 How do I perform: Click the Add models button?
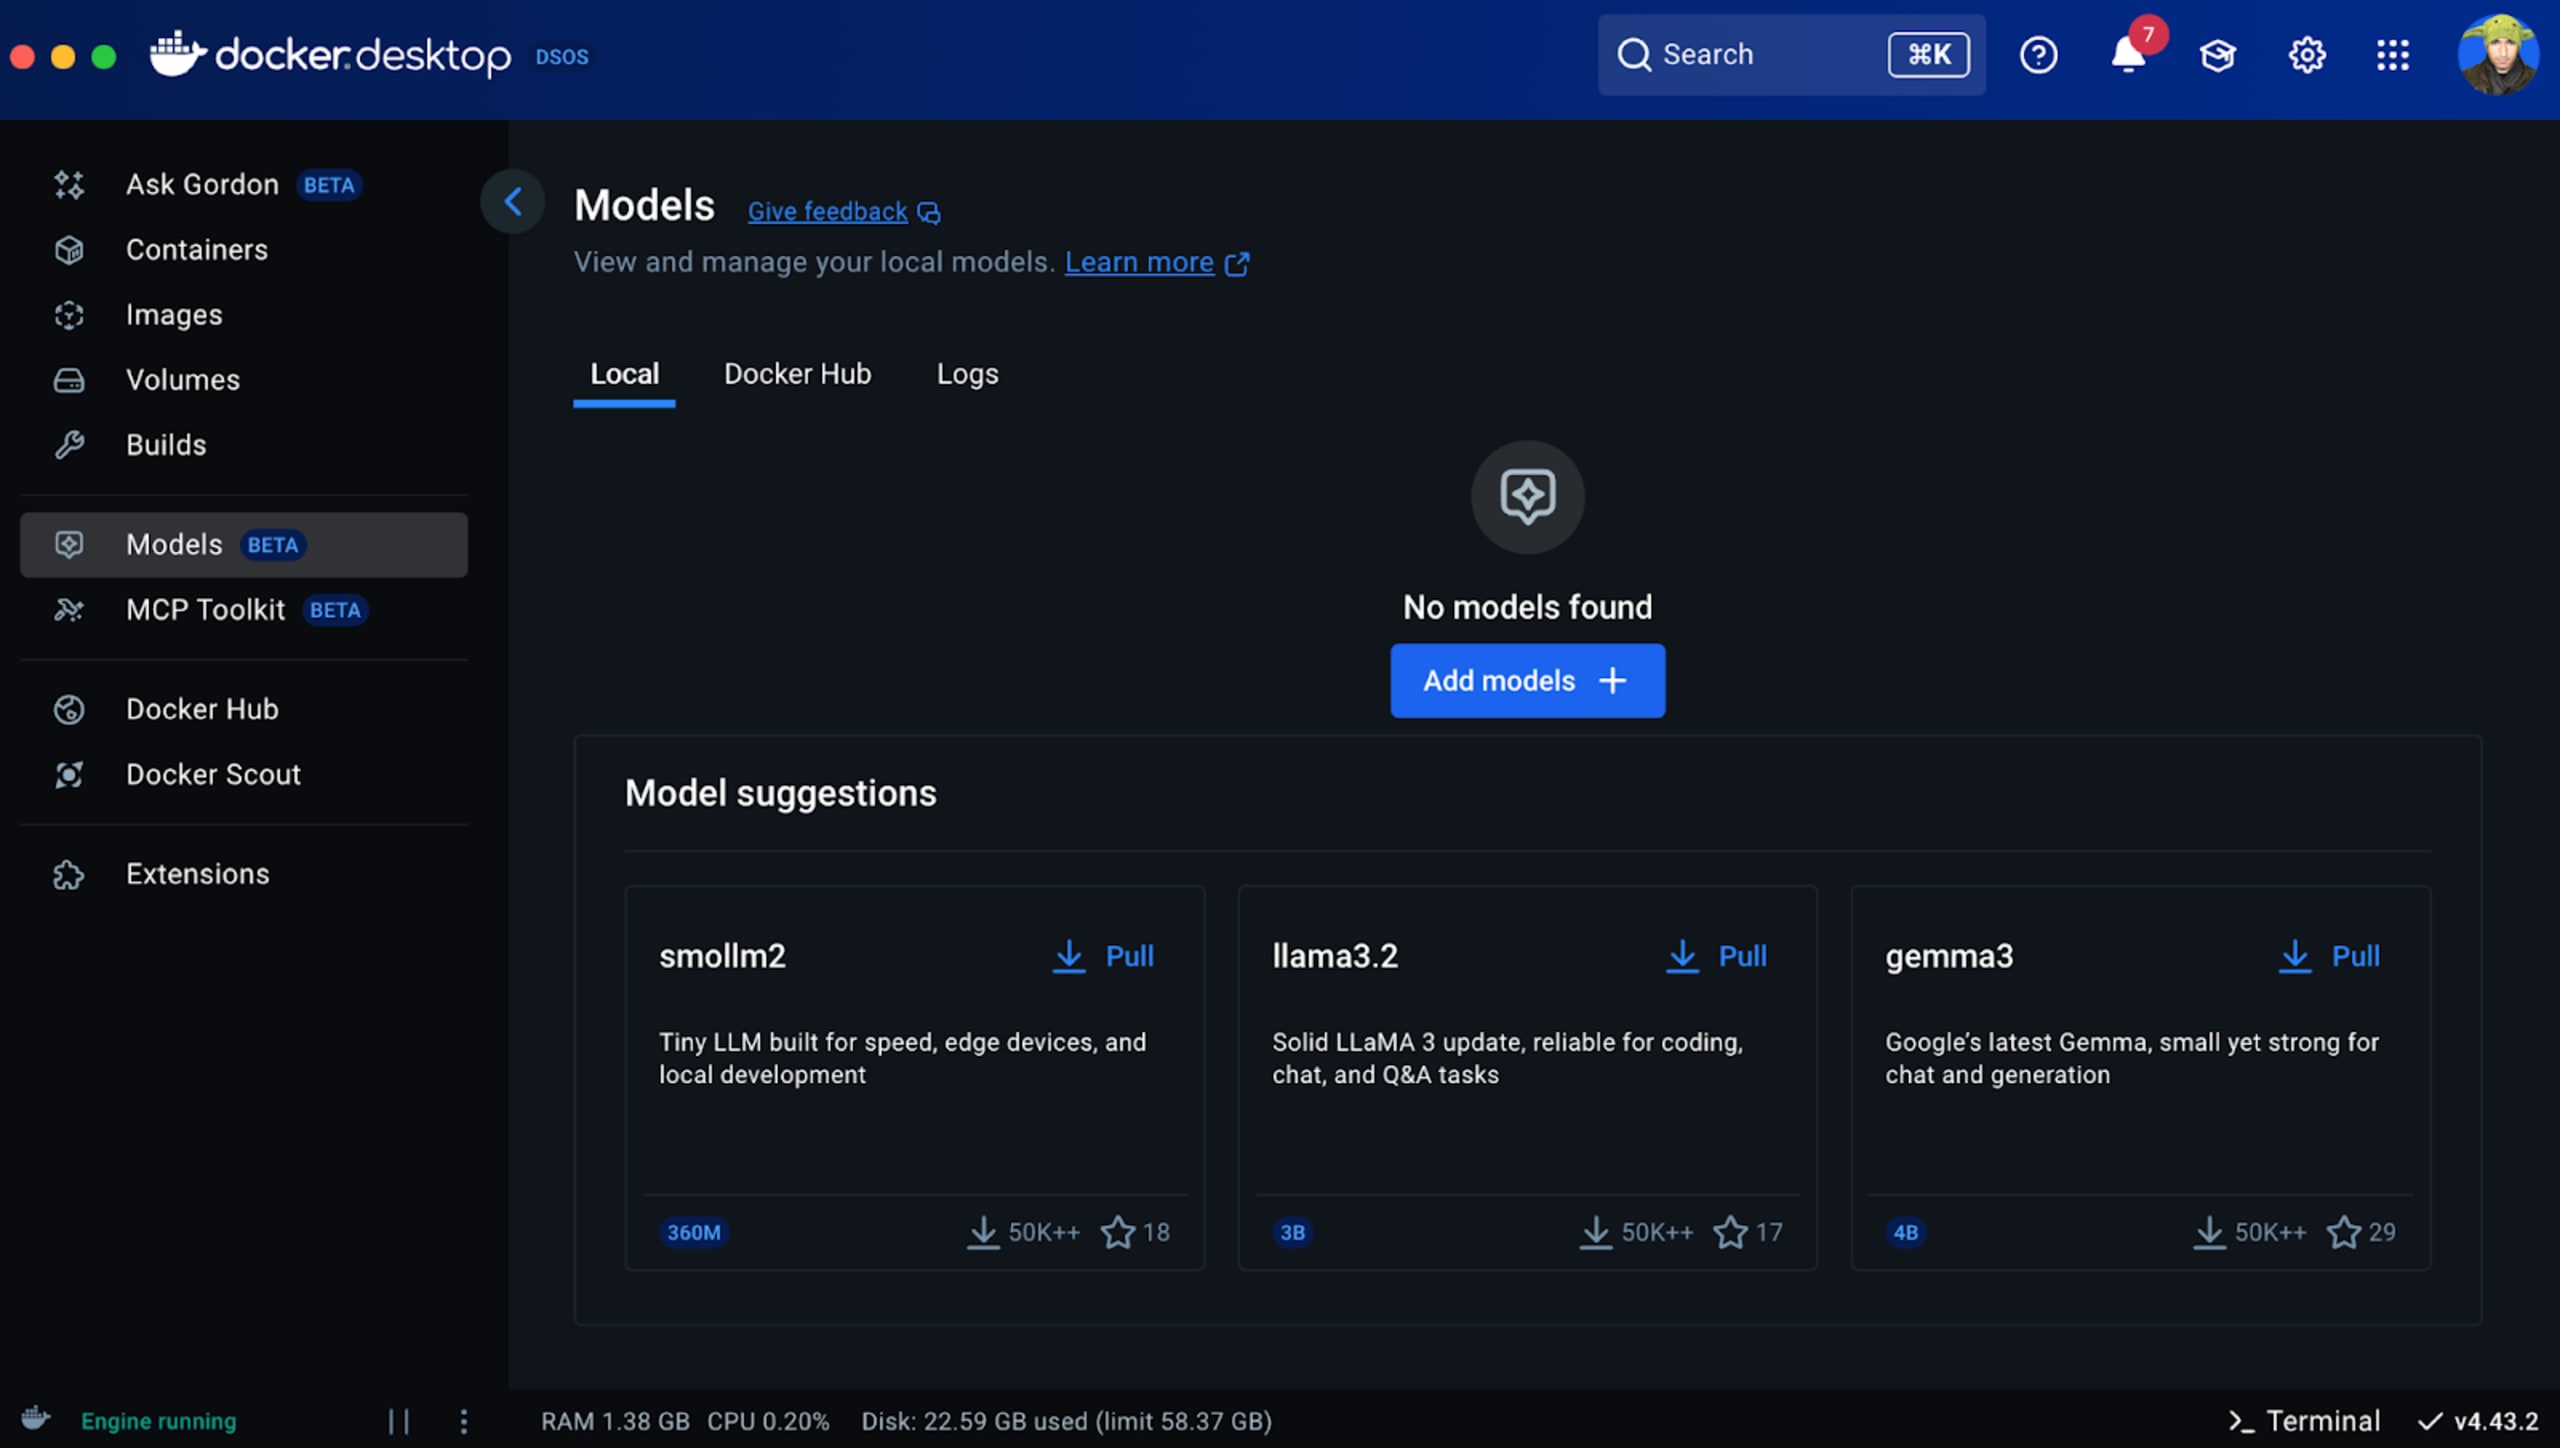pyautogui.click(x=1527, y=681)
